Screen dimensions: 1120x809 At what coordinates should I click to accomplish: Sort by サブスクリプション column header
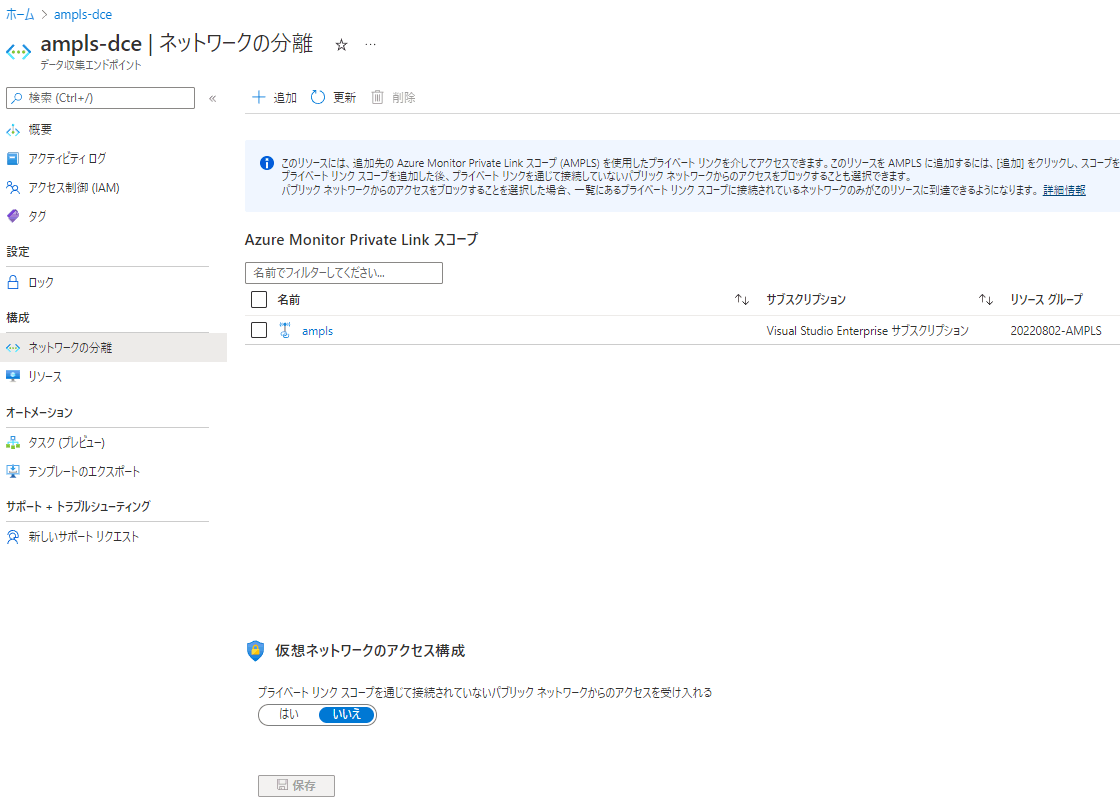click(x=806, y=300)
